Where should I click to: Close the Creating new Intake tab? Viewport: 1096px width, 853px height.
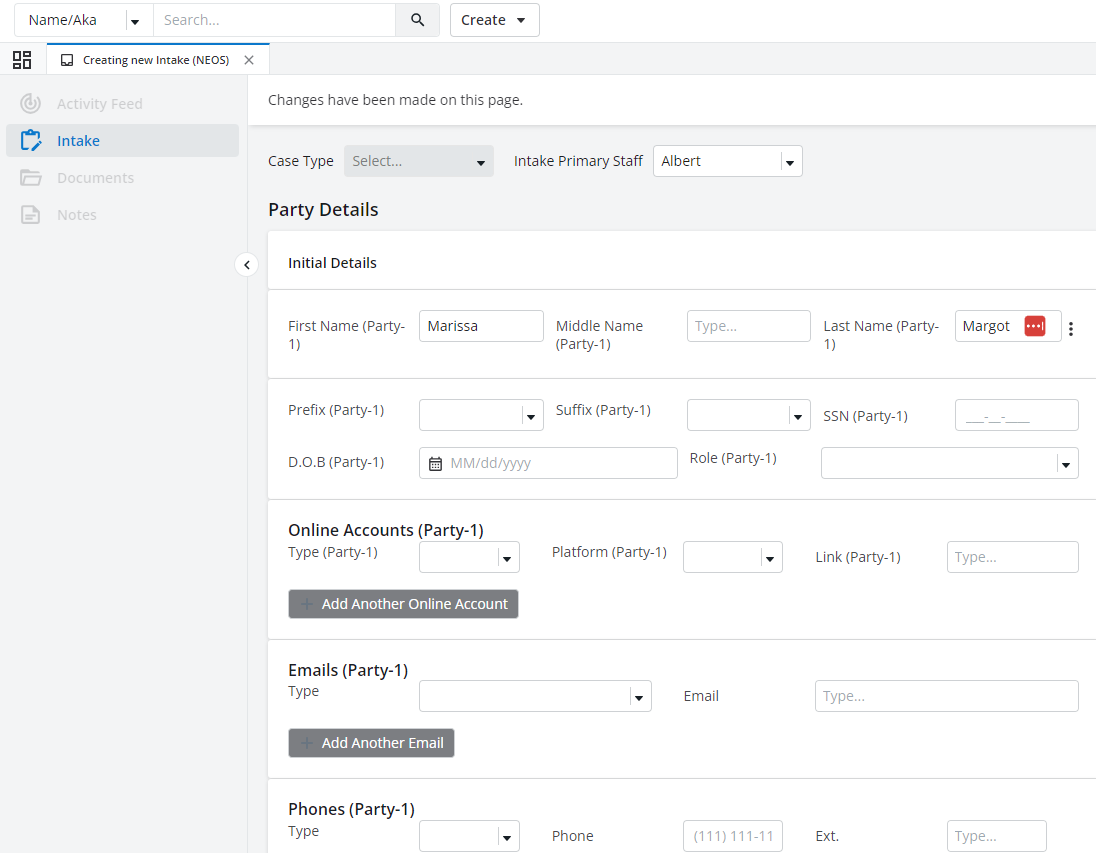249,60
